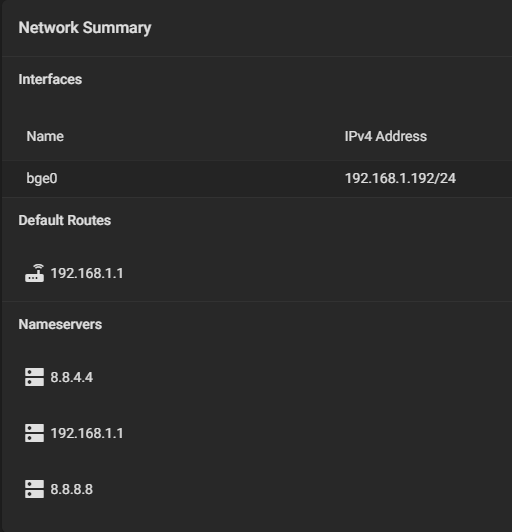Click the IPv4 Address column header

pos(386,136)
